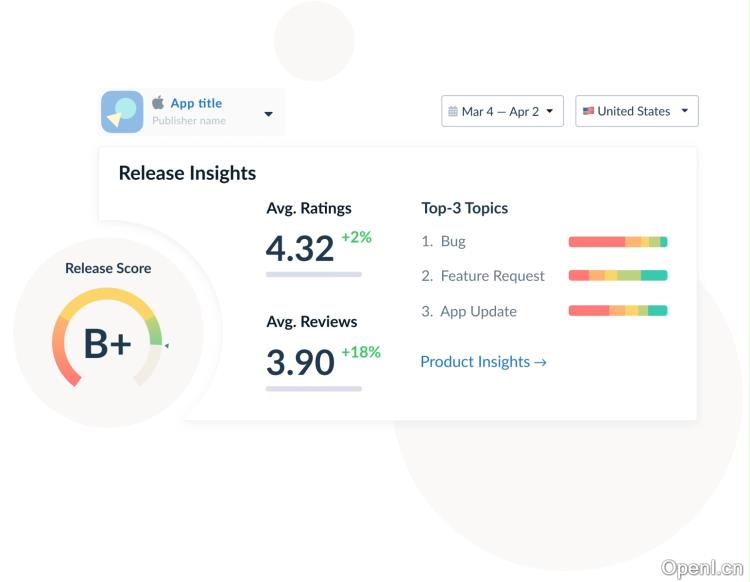Click the 3.90 average reviews value

[x=300, y=362]
